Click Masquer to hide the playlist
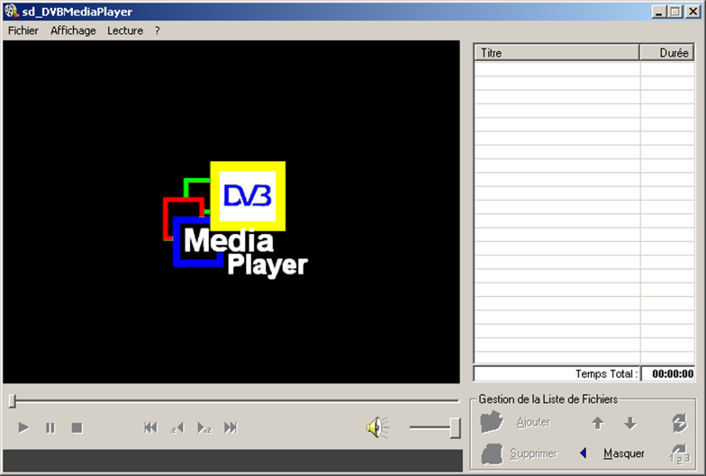Viewport: 706px width, 476px height. click(x=624, y=453)
